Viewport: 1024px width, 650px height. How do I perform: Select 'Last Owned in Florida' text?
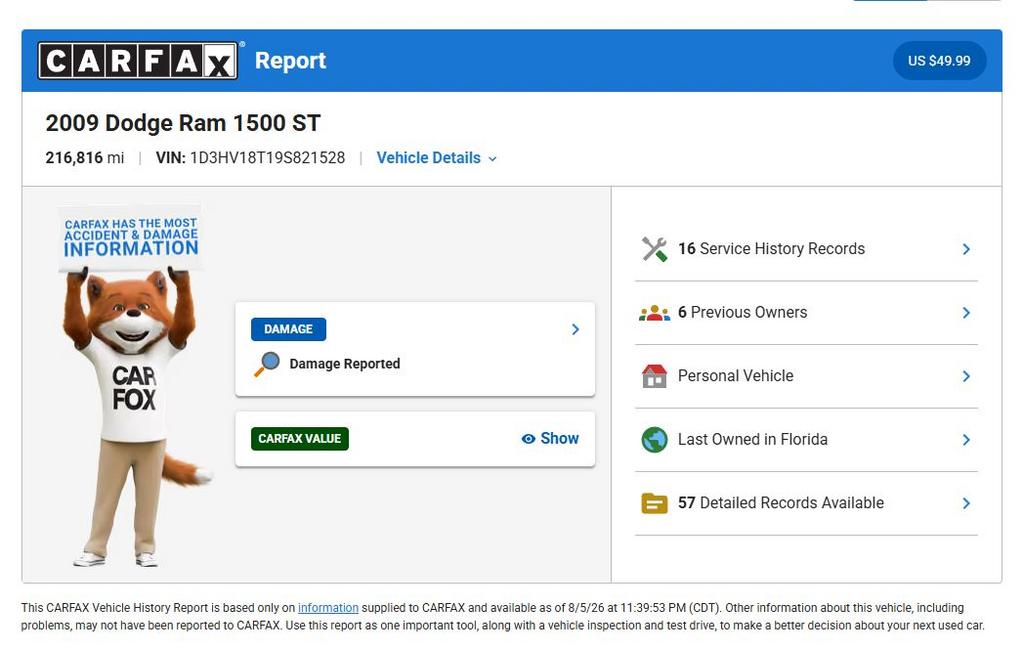752,440
